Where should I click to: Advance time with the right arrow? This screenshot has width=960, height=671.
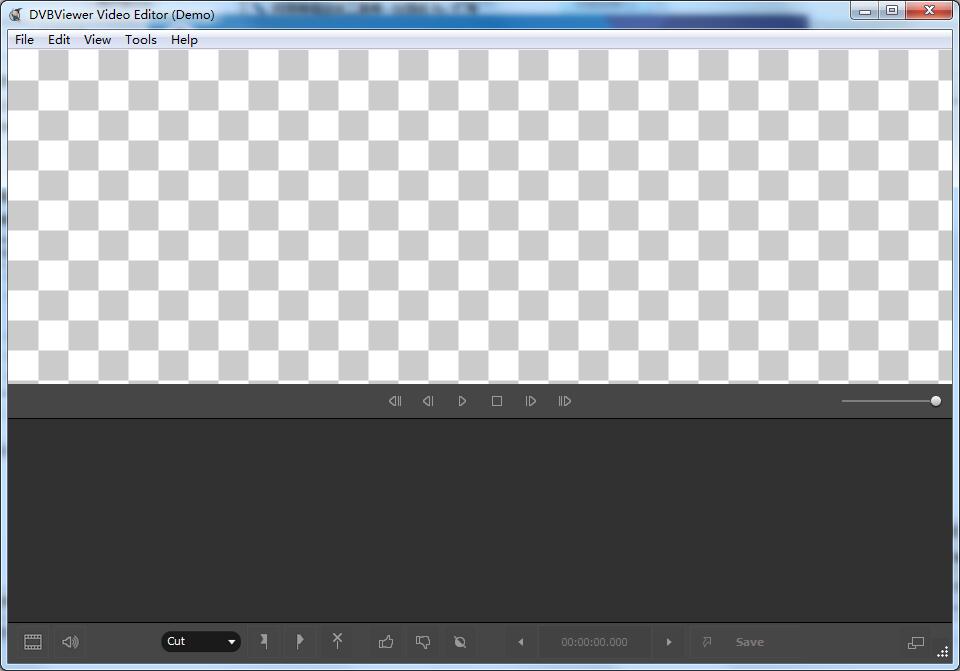point(668,641)
